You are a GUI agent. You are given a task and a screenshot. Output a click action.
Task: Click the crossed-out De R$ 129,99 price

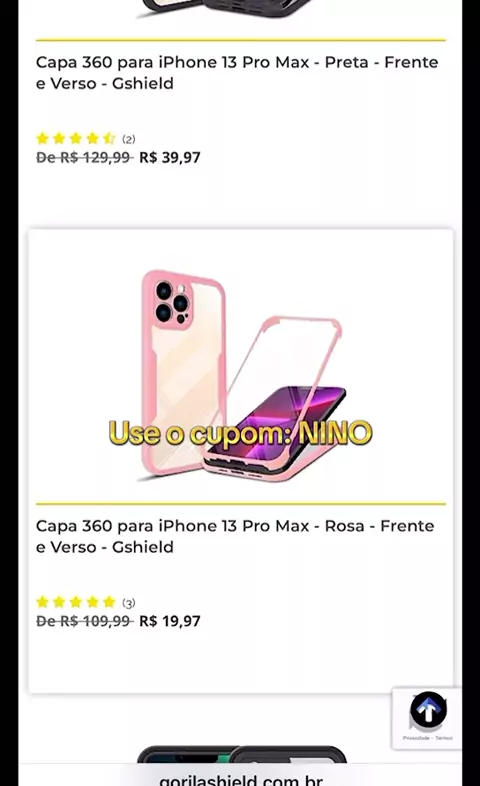click(x=84, y=157)
